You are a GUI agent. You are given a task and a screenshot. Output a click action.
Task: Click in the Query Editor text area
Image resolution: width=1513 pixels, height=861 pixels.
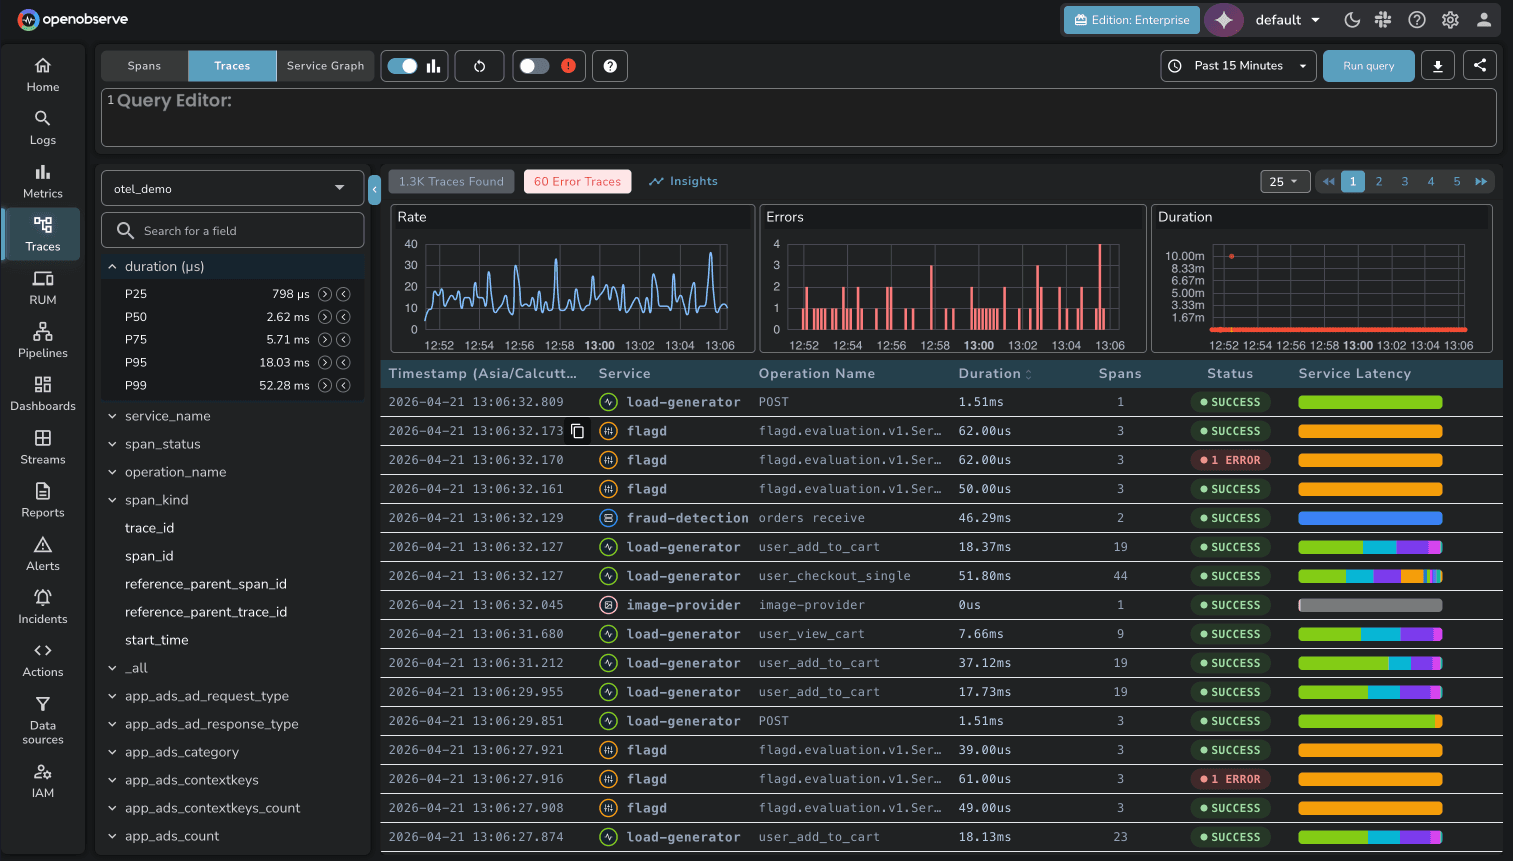click(798, 117)
